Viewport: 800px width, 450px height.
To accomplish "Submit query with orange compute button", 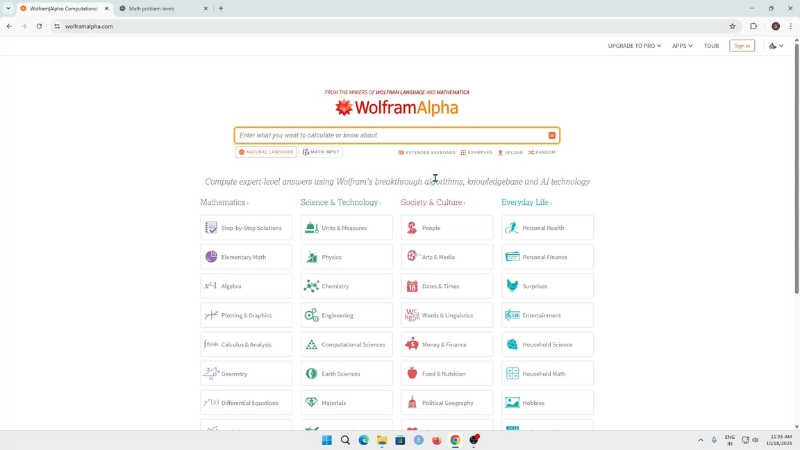I will pos(552,136).
